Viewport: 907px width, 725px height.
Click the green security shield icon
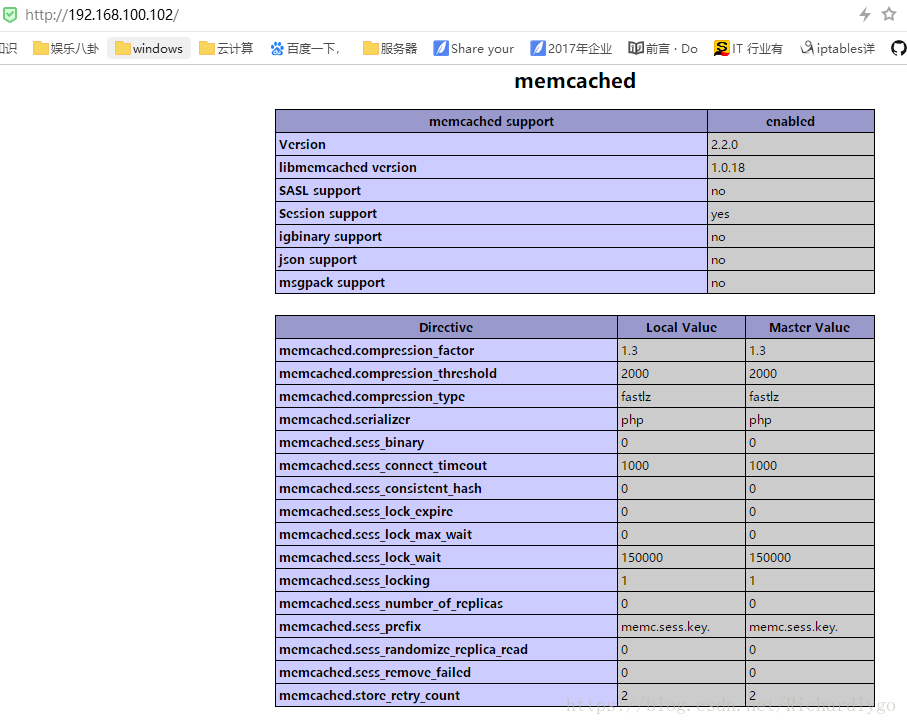coord(10,14)
